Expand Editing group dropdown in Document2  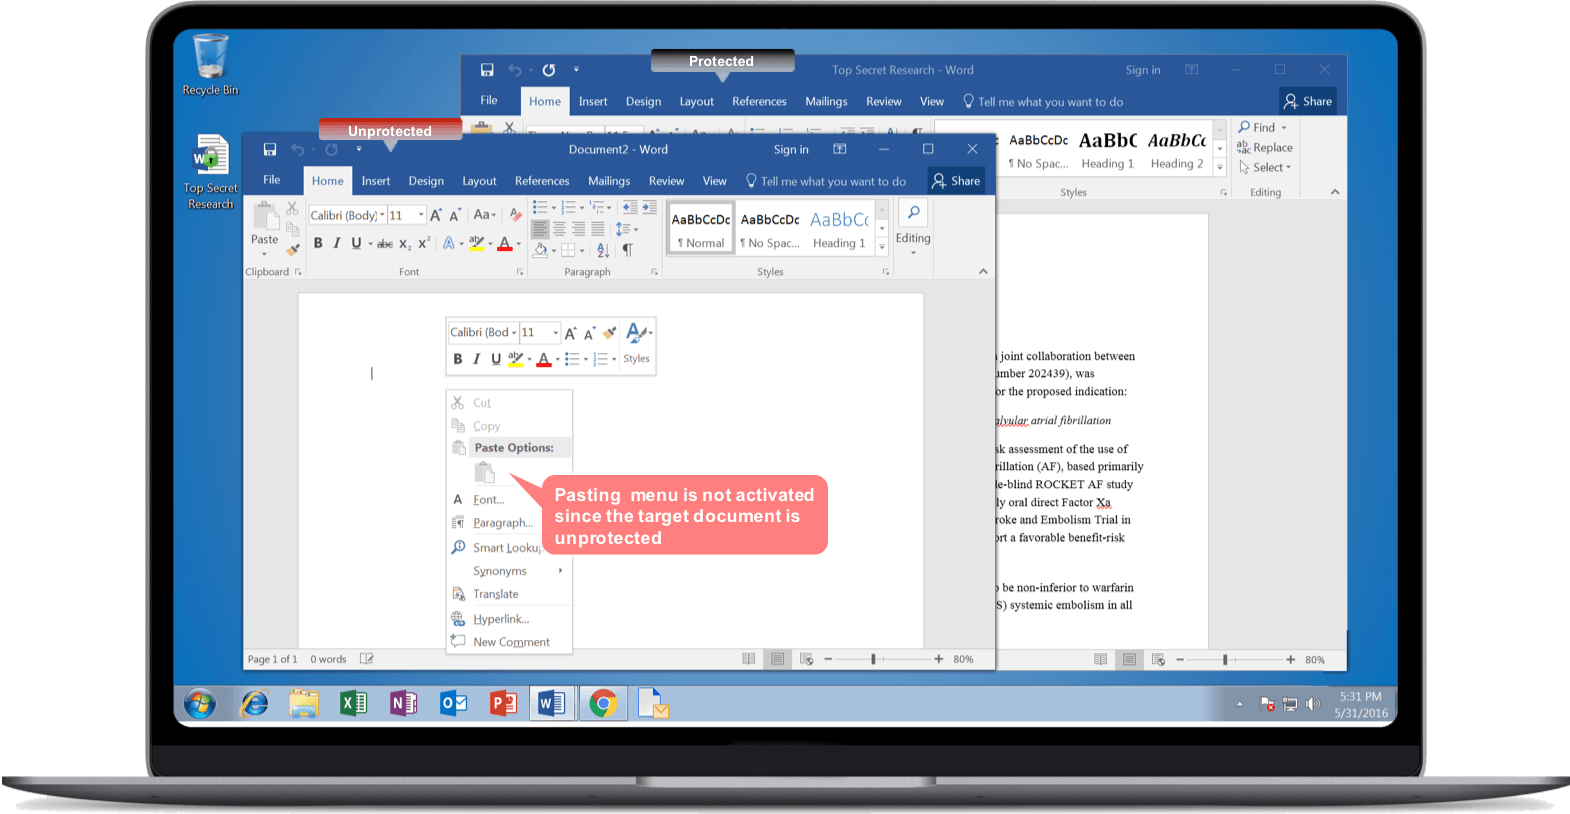point(913,252)
